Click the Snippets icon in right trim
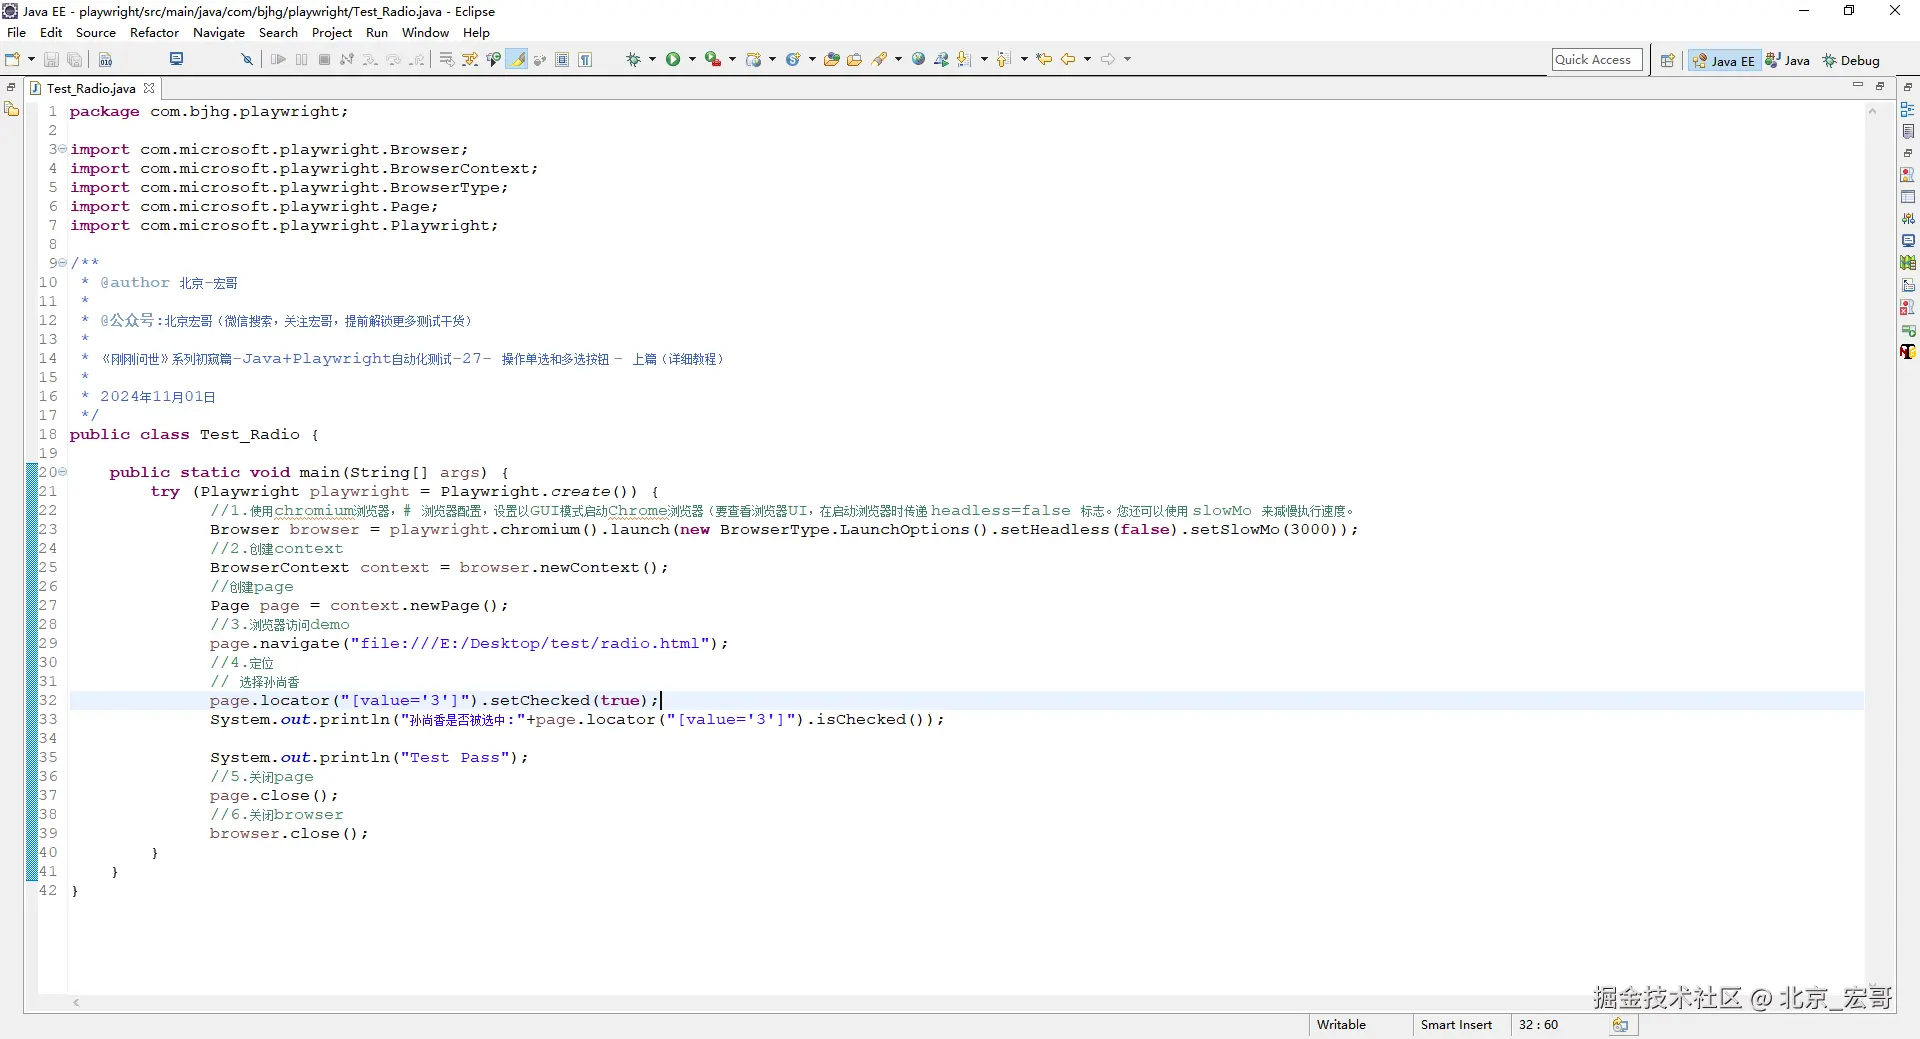1920x1039 pixels. pos(1908,285)
